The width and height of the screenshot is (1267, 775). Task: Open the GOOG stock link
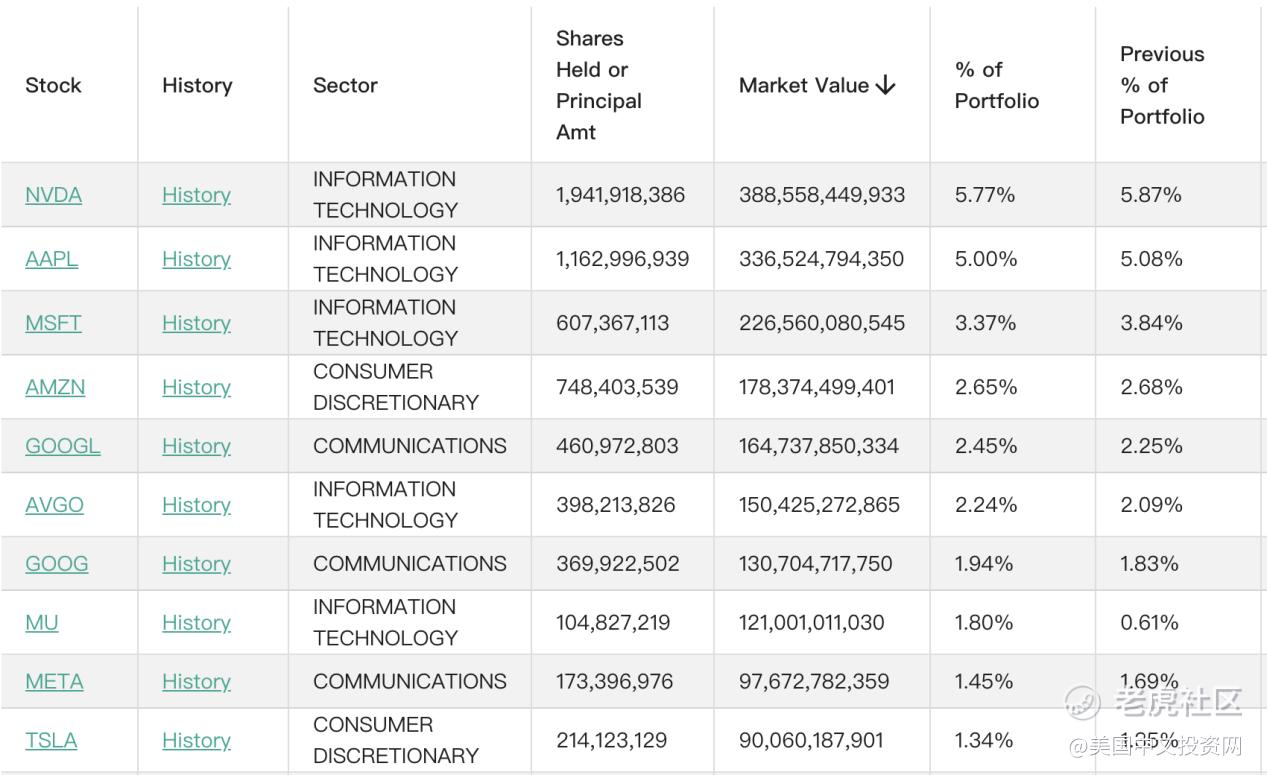[56, 564]
